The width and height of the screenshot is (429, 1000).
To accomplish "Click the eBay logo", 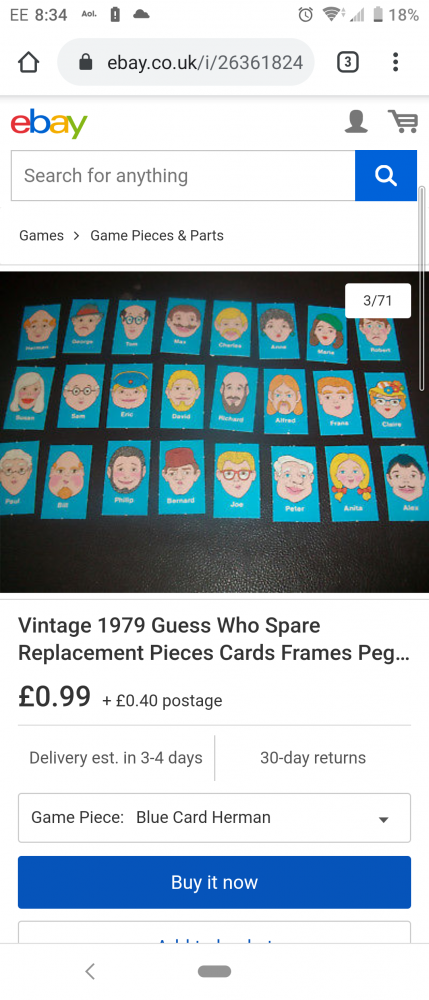I will [49, 124].
